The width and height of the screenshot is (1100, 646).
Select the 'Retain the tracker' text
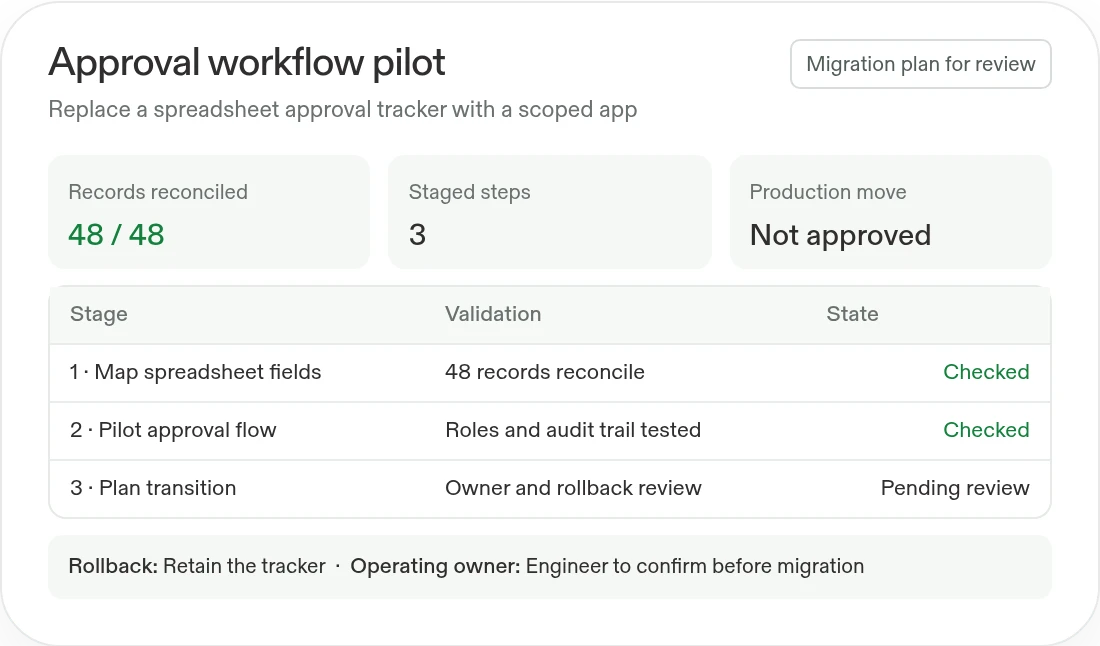pyautogui.click(x=244, y=566)
